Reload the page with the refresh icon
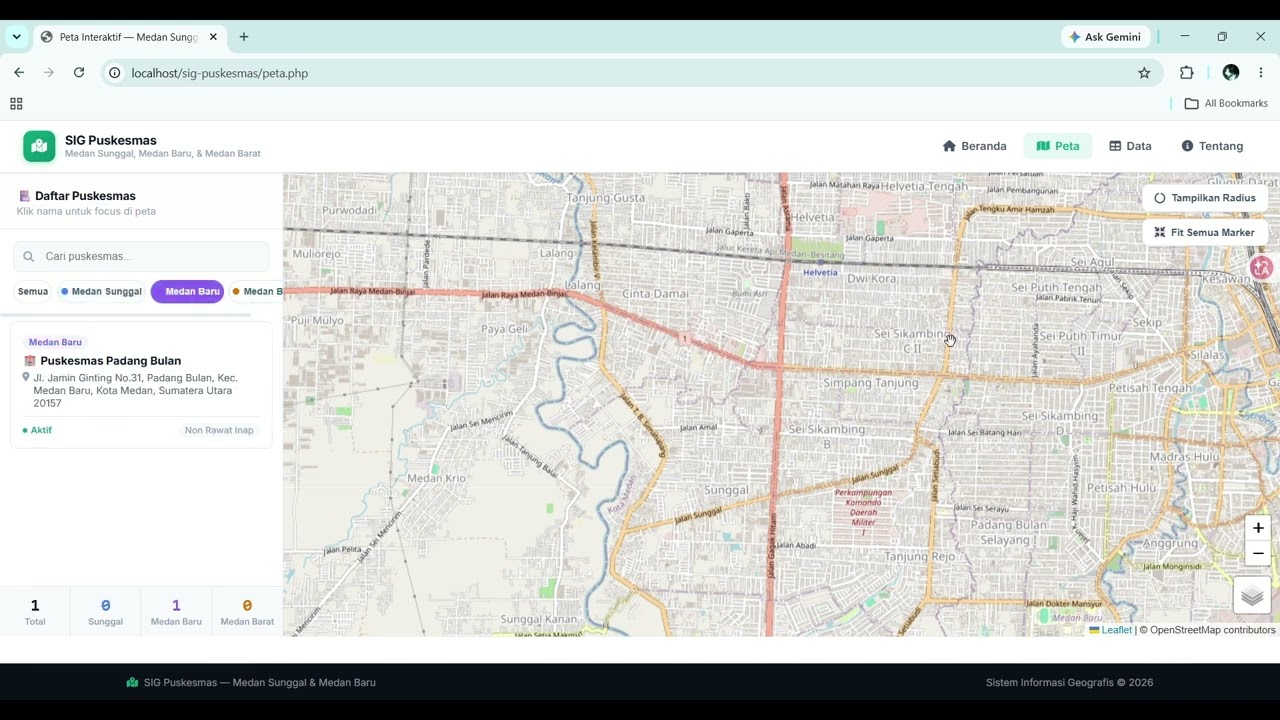This screenshot has width=1280, height=720. pos(79,73)
